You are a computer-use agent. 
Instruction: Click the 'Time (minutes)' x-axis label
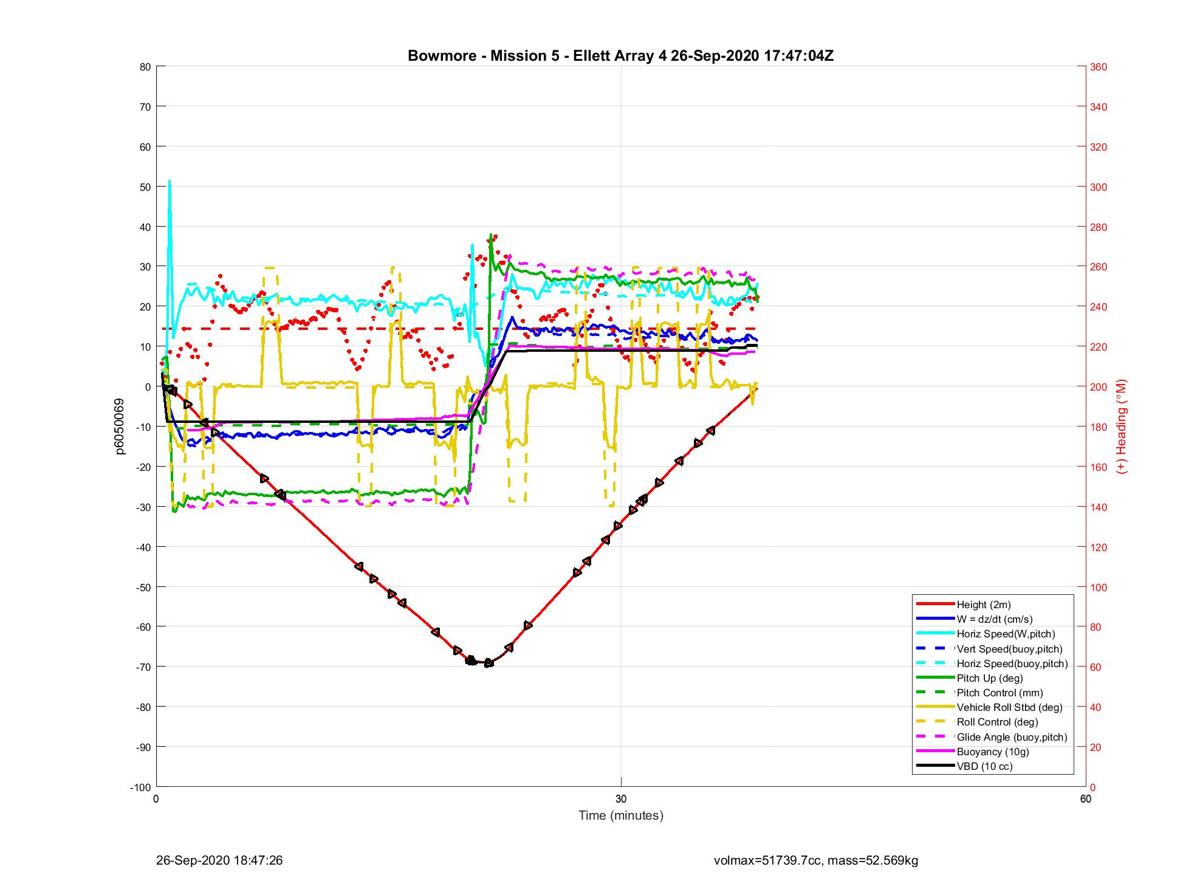tap(621, 816)
